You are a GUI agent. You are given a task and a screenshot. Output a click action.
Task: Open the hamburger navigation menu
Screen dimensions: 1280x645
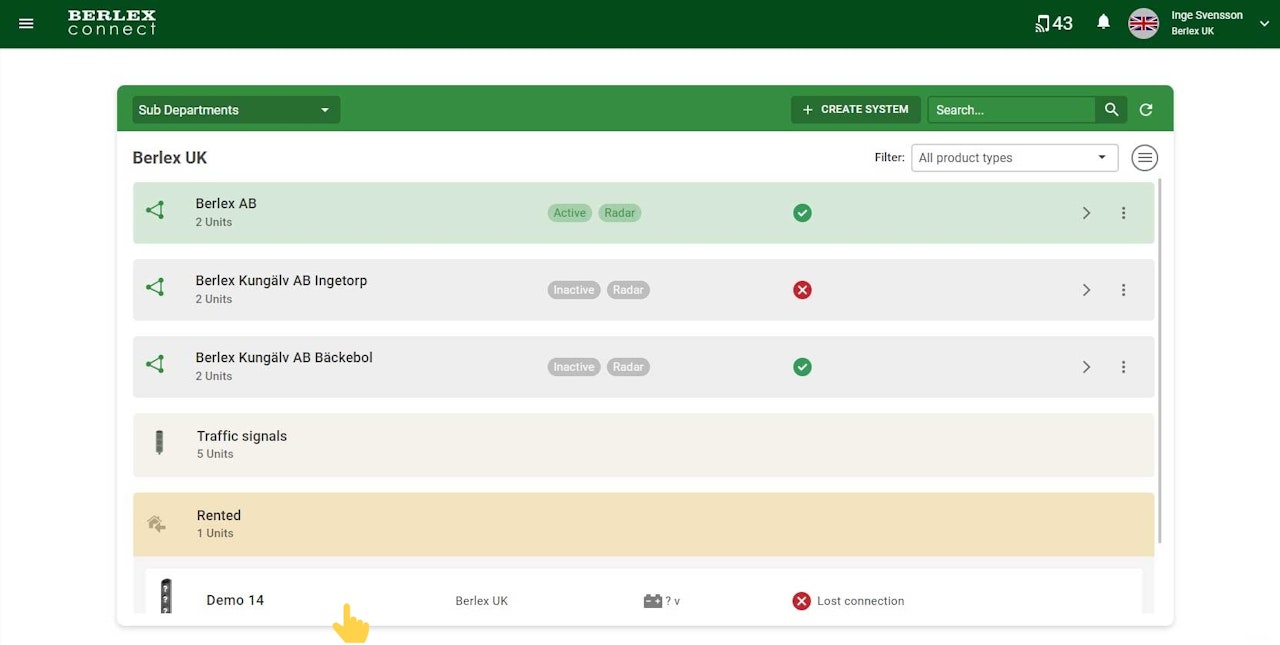point(26,23)
